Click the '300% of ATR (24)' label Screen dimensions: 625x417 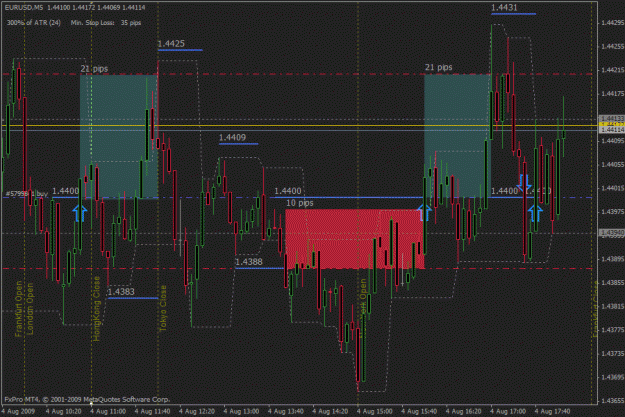tap(34, 23)
